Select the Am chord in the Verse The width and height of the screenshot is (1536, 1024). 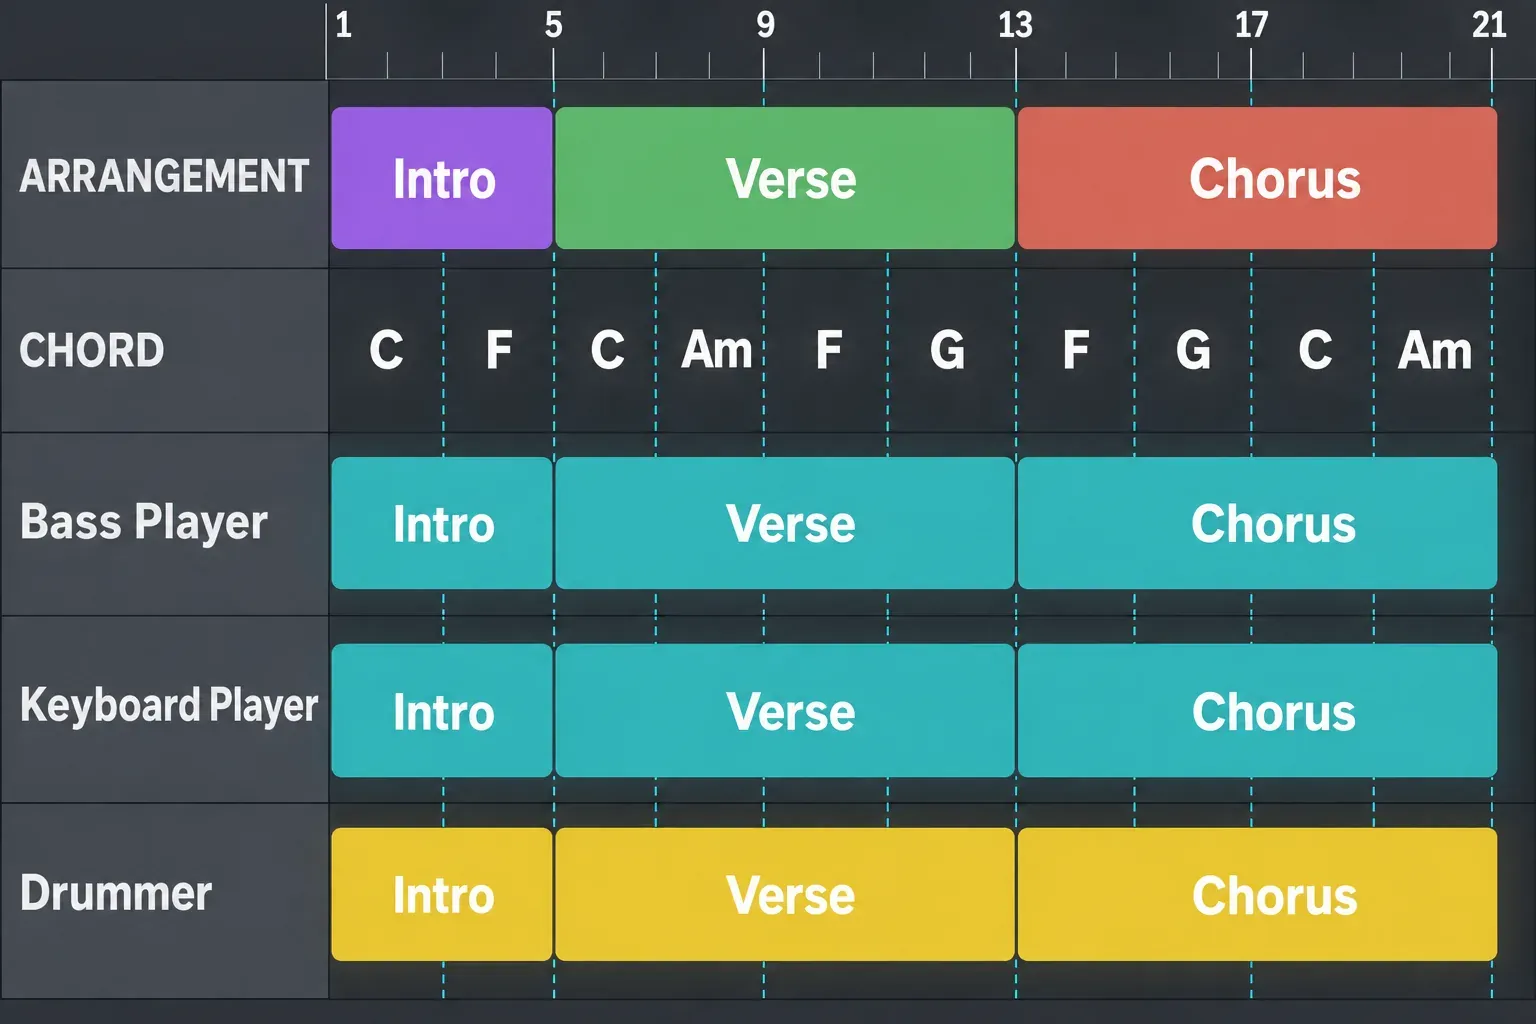pyautogui.click(x=716, y=350)
